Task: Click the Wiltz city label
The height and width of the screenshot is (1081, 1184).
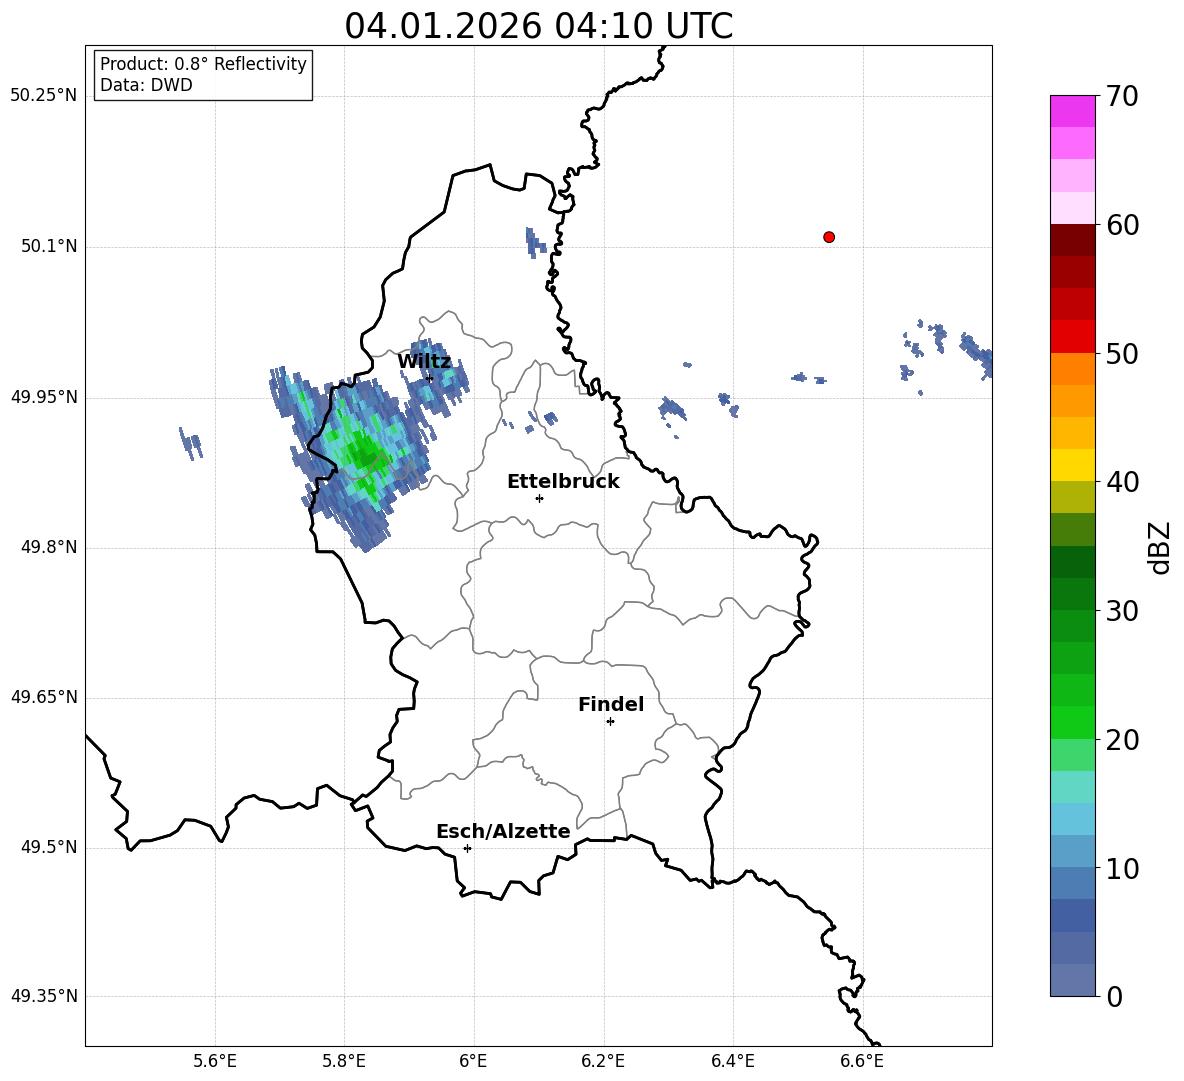Action: 424,362
